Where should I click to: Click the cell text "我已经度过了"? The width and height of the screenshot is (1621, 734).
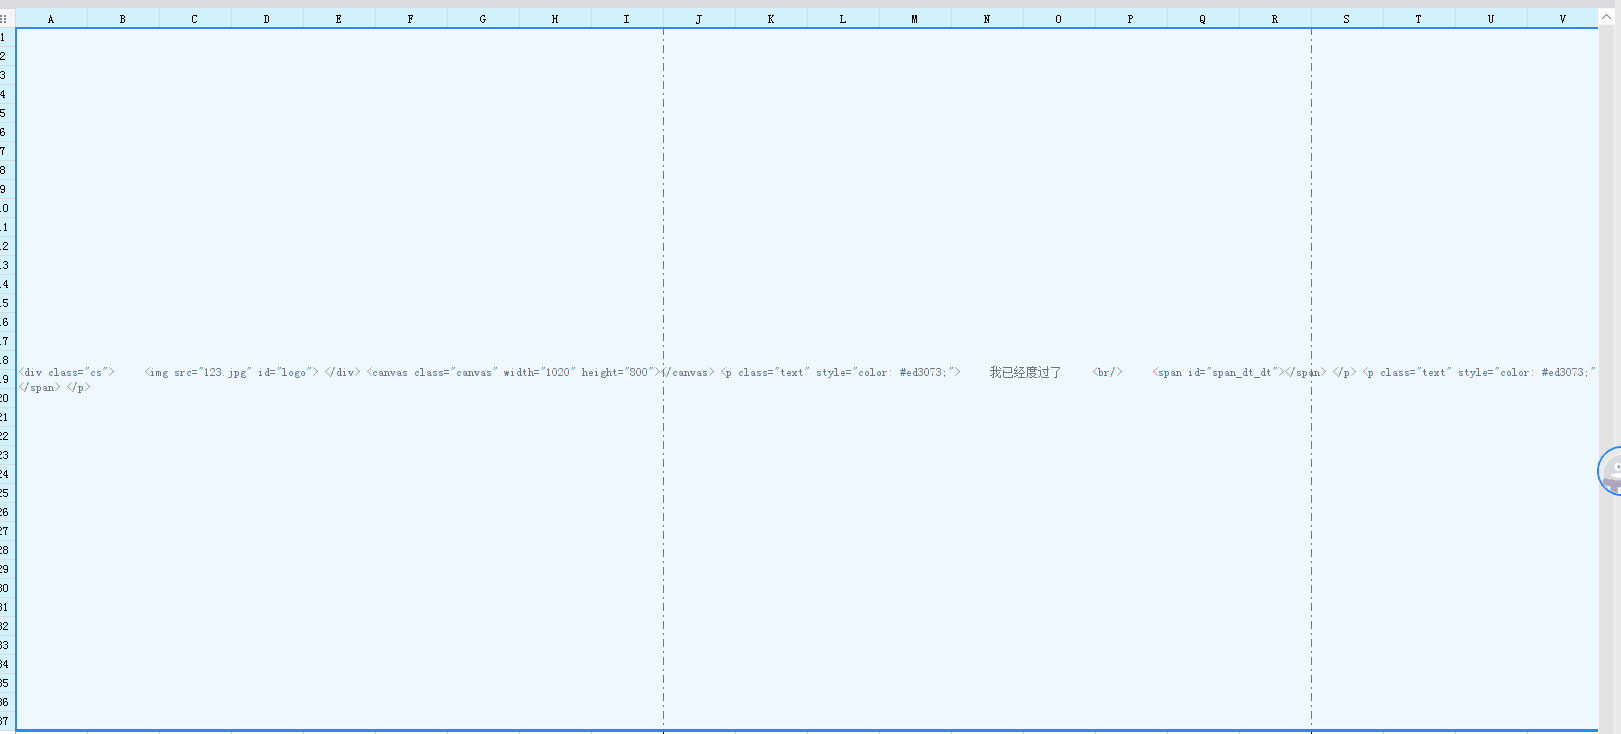[1025, 372]
